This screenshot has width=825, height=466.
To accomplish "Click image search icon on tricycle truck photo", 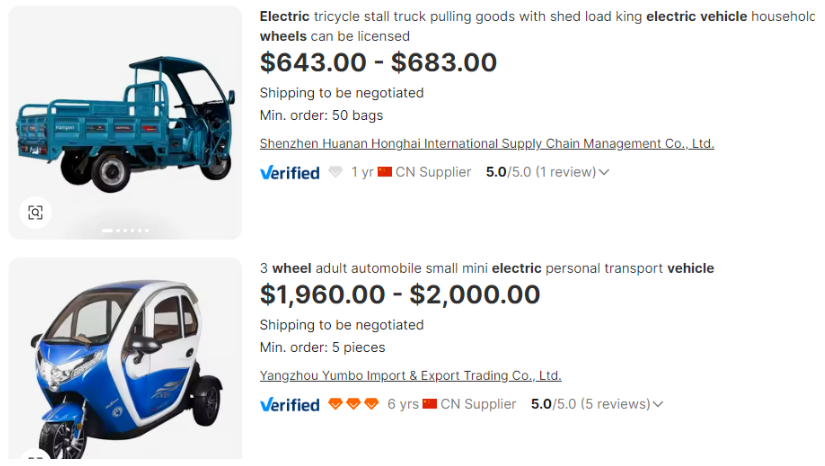I will coord(36,212).
